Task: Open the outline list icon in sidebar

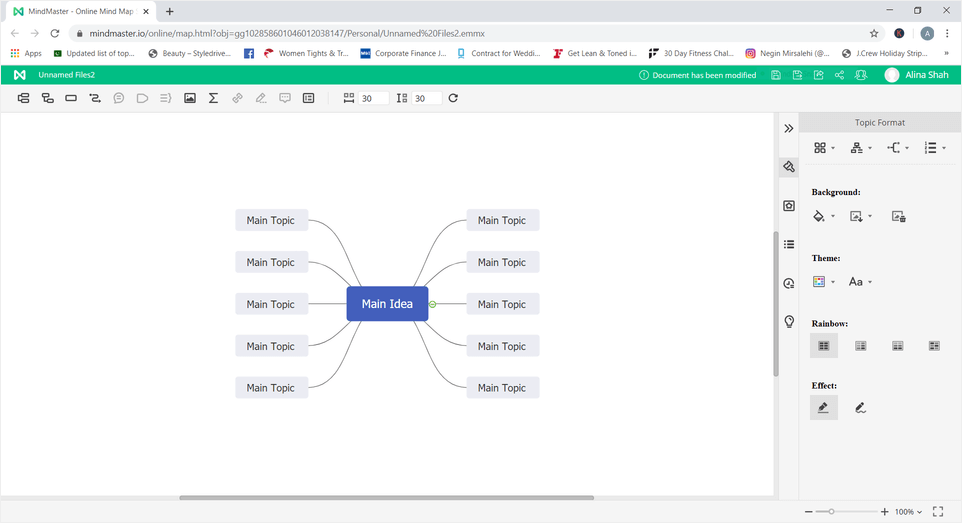Action: click(x=789, y=244)
